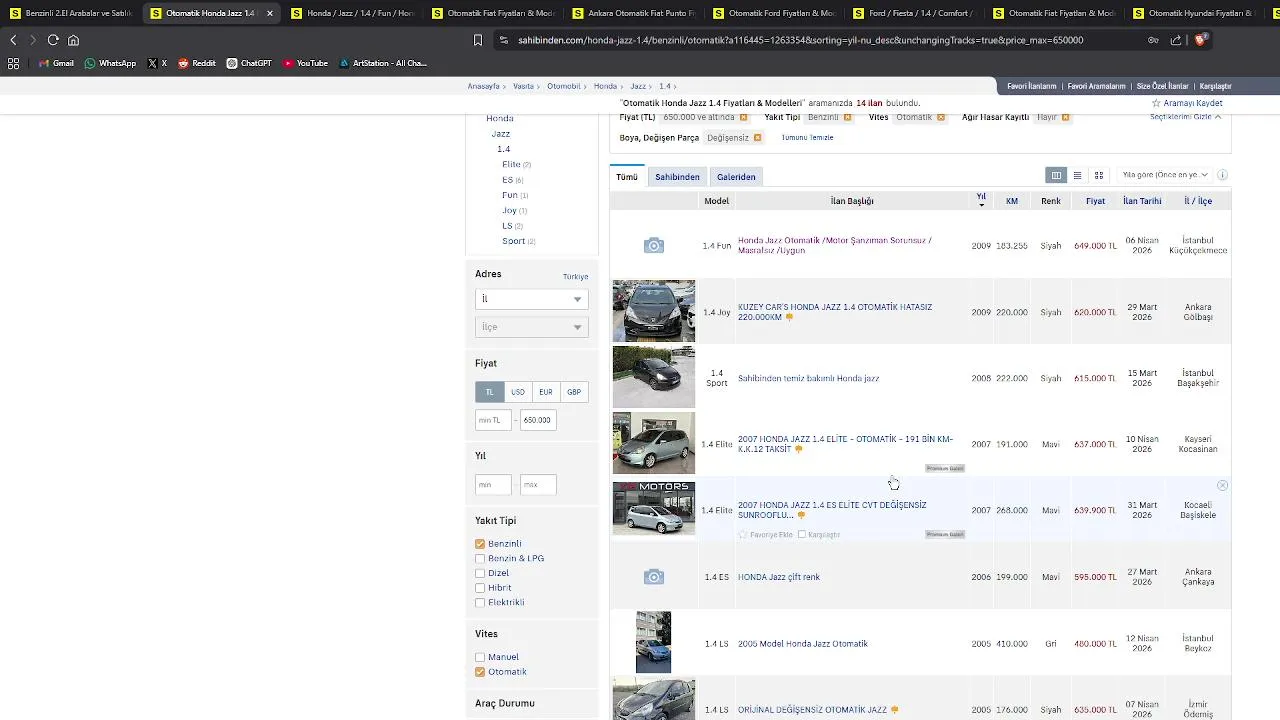Image resolution: width=1280 pixels, height=720 pixels.
Task: Select the Tümü listings tab
Action: (627, 177)
